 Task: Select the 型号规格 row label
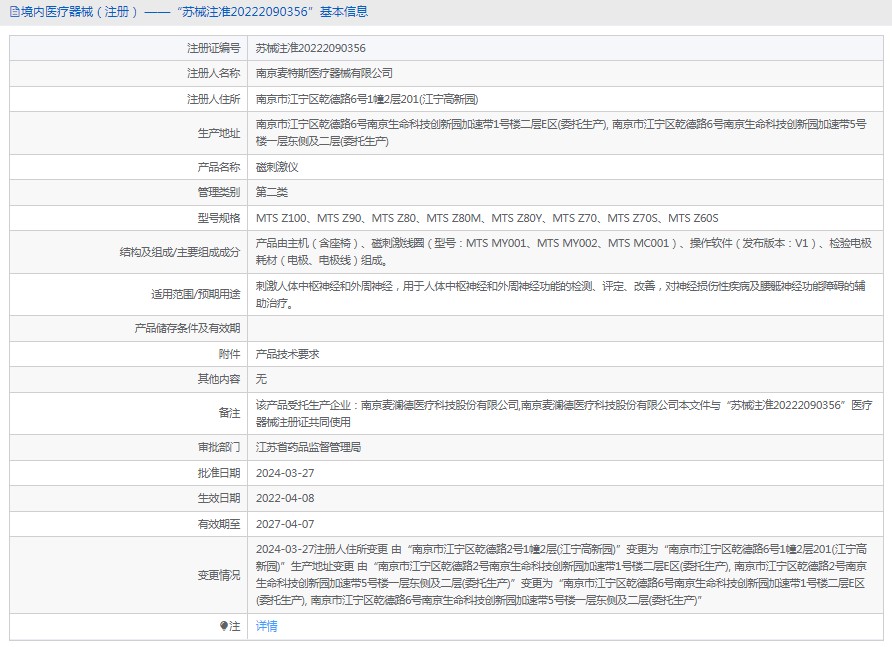pyautogui.click(x=219, y=218)
